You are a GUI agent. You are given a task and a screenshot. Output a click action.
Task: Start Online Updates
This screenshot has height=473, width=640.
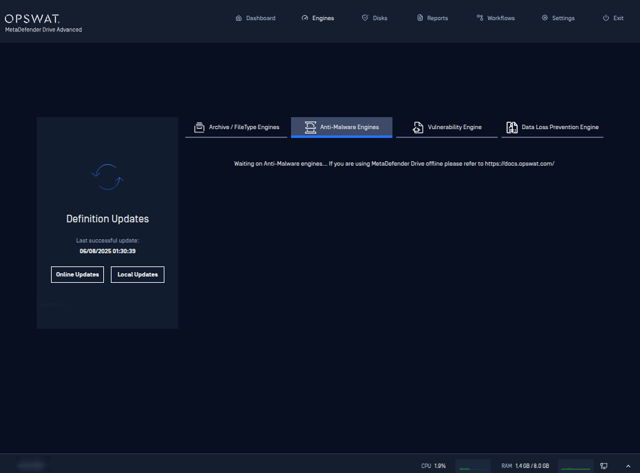click(77, 275)
